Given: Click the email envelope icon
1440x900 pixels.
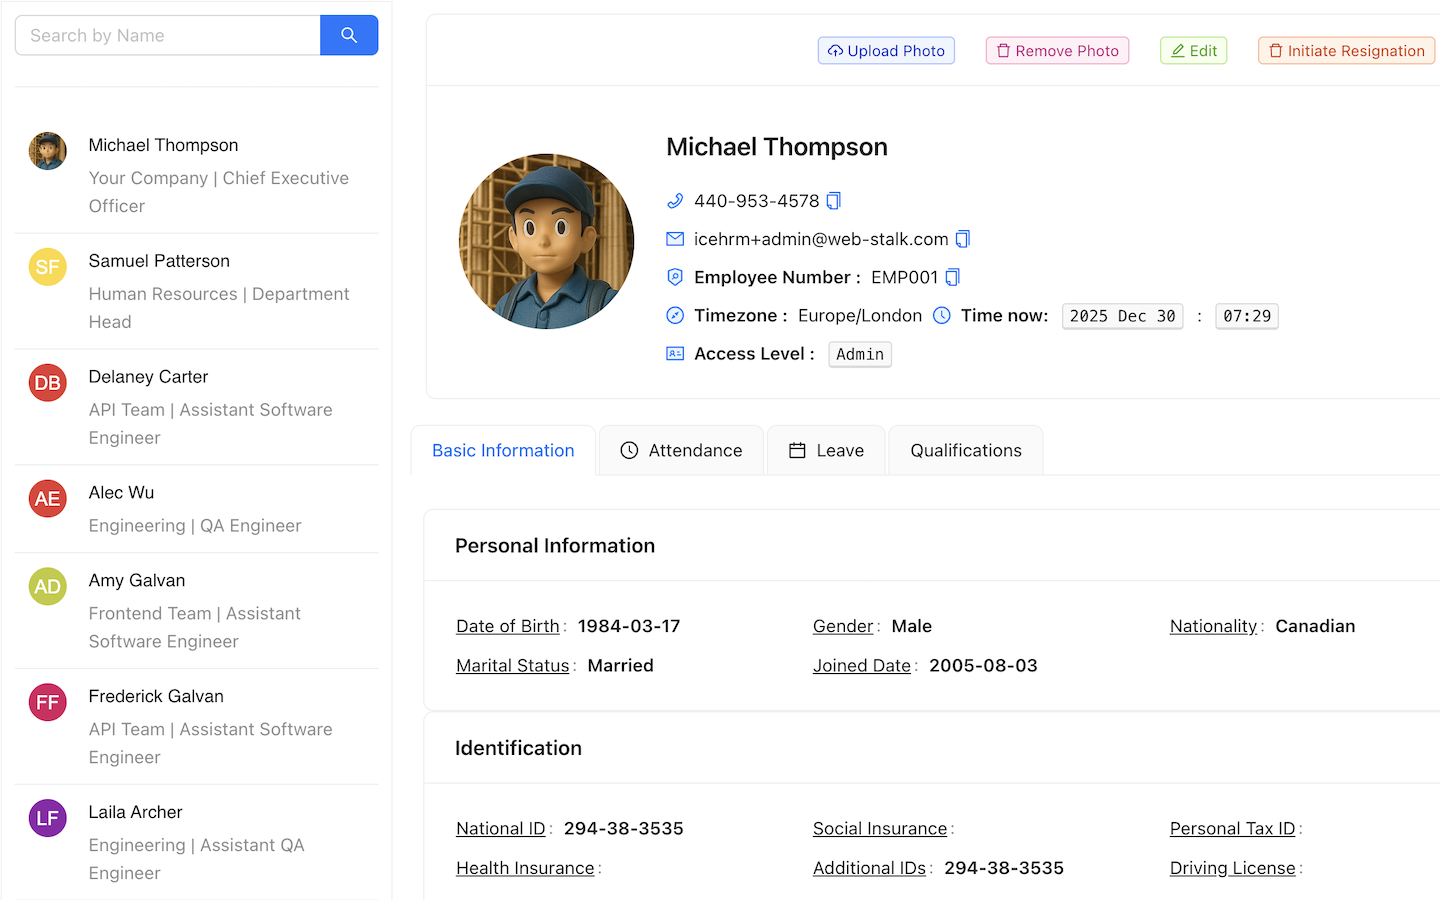Looking at the screenshot, I should point(675,238).
